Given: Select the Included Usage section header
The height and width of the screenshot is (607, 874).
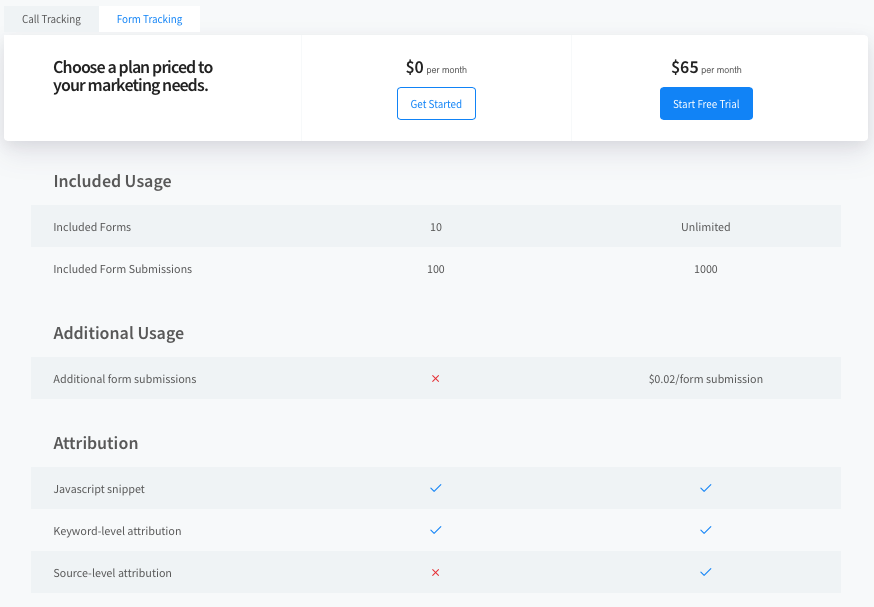Looking at the screenshot, I should point(113,181).
